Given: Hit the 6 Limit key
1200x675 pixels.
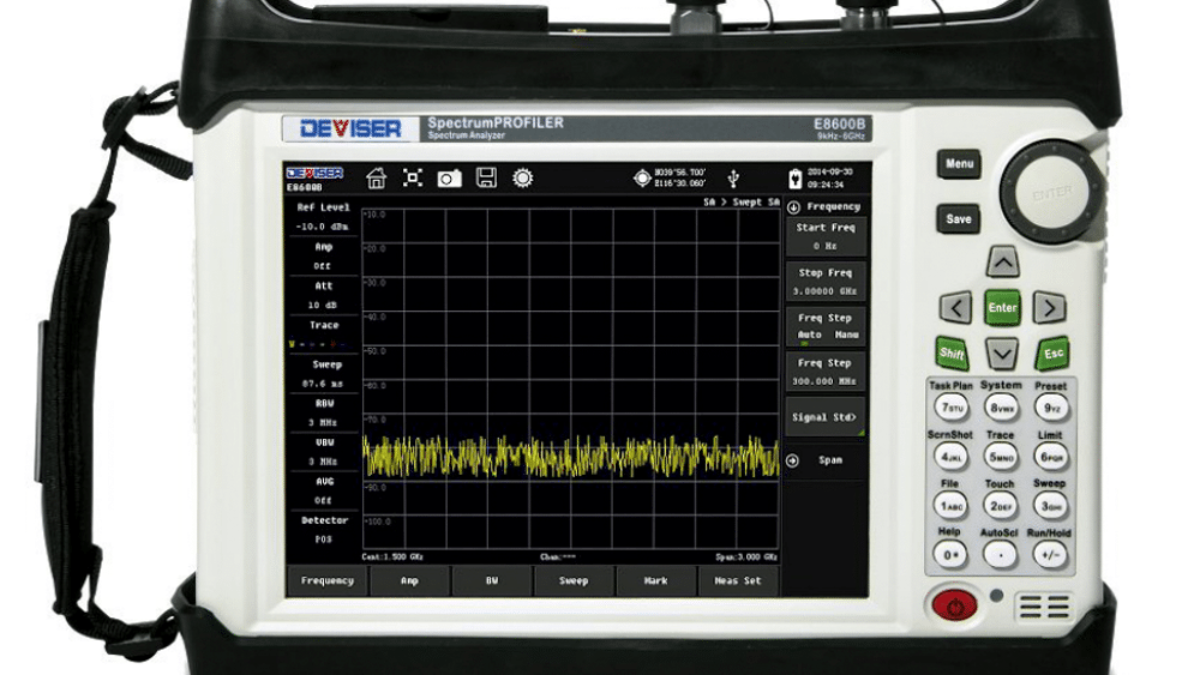Looking at the screenshot, I should pyautogui.click(x=1050, y=457).
